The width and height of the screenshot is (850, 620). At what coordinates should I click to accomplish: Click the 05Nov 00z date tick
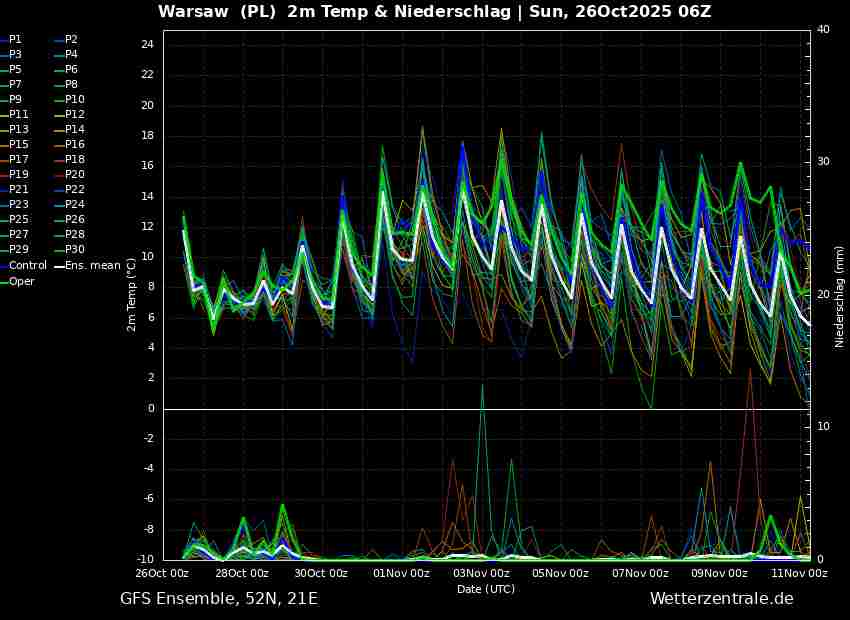click(561, 573)
